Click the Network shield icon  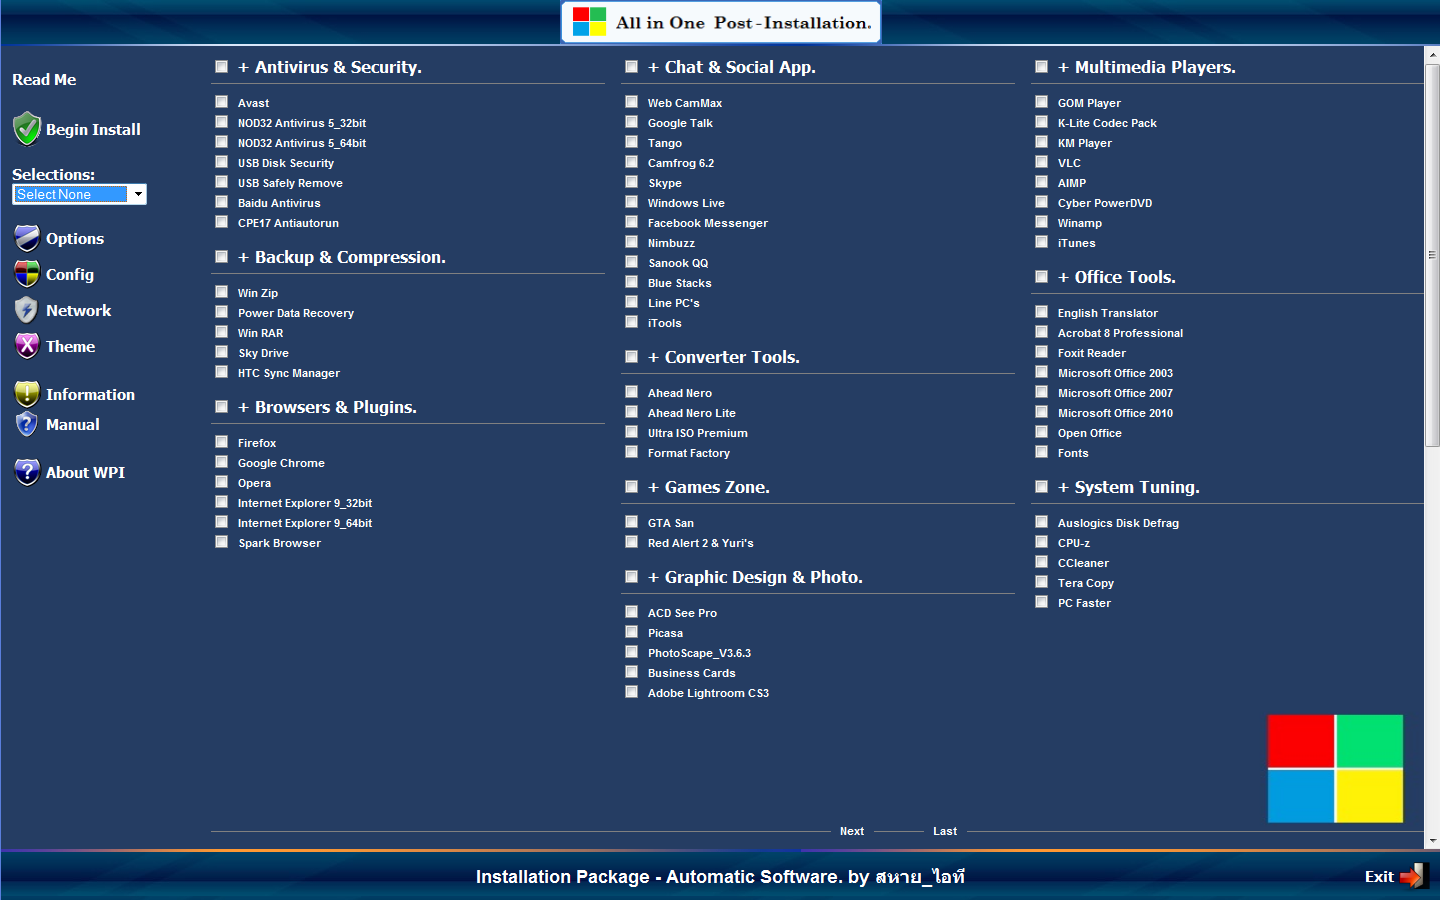pyautogui.click(x=27, y=310)
